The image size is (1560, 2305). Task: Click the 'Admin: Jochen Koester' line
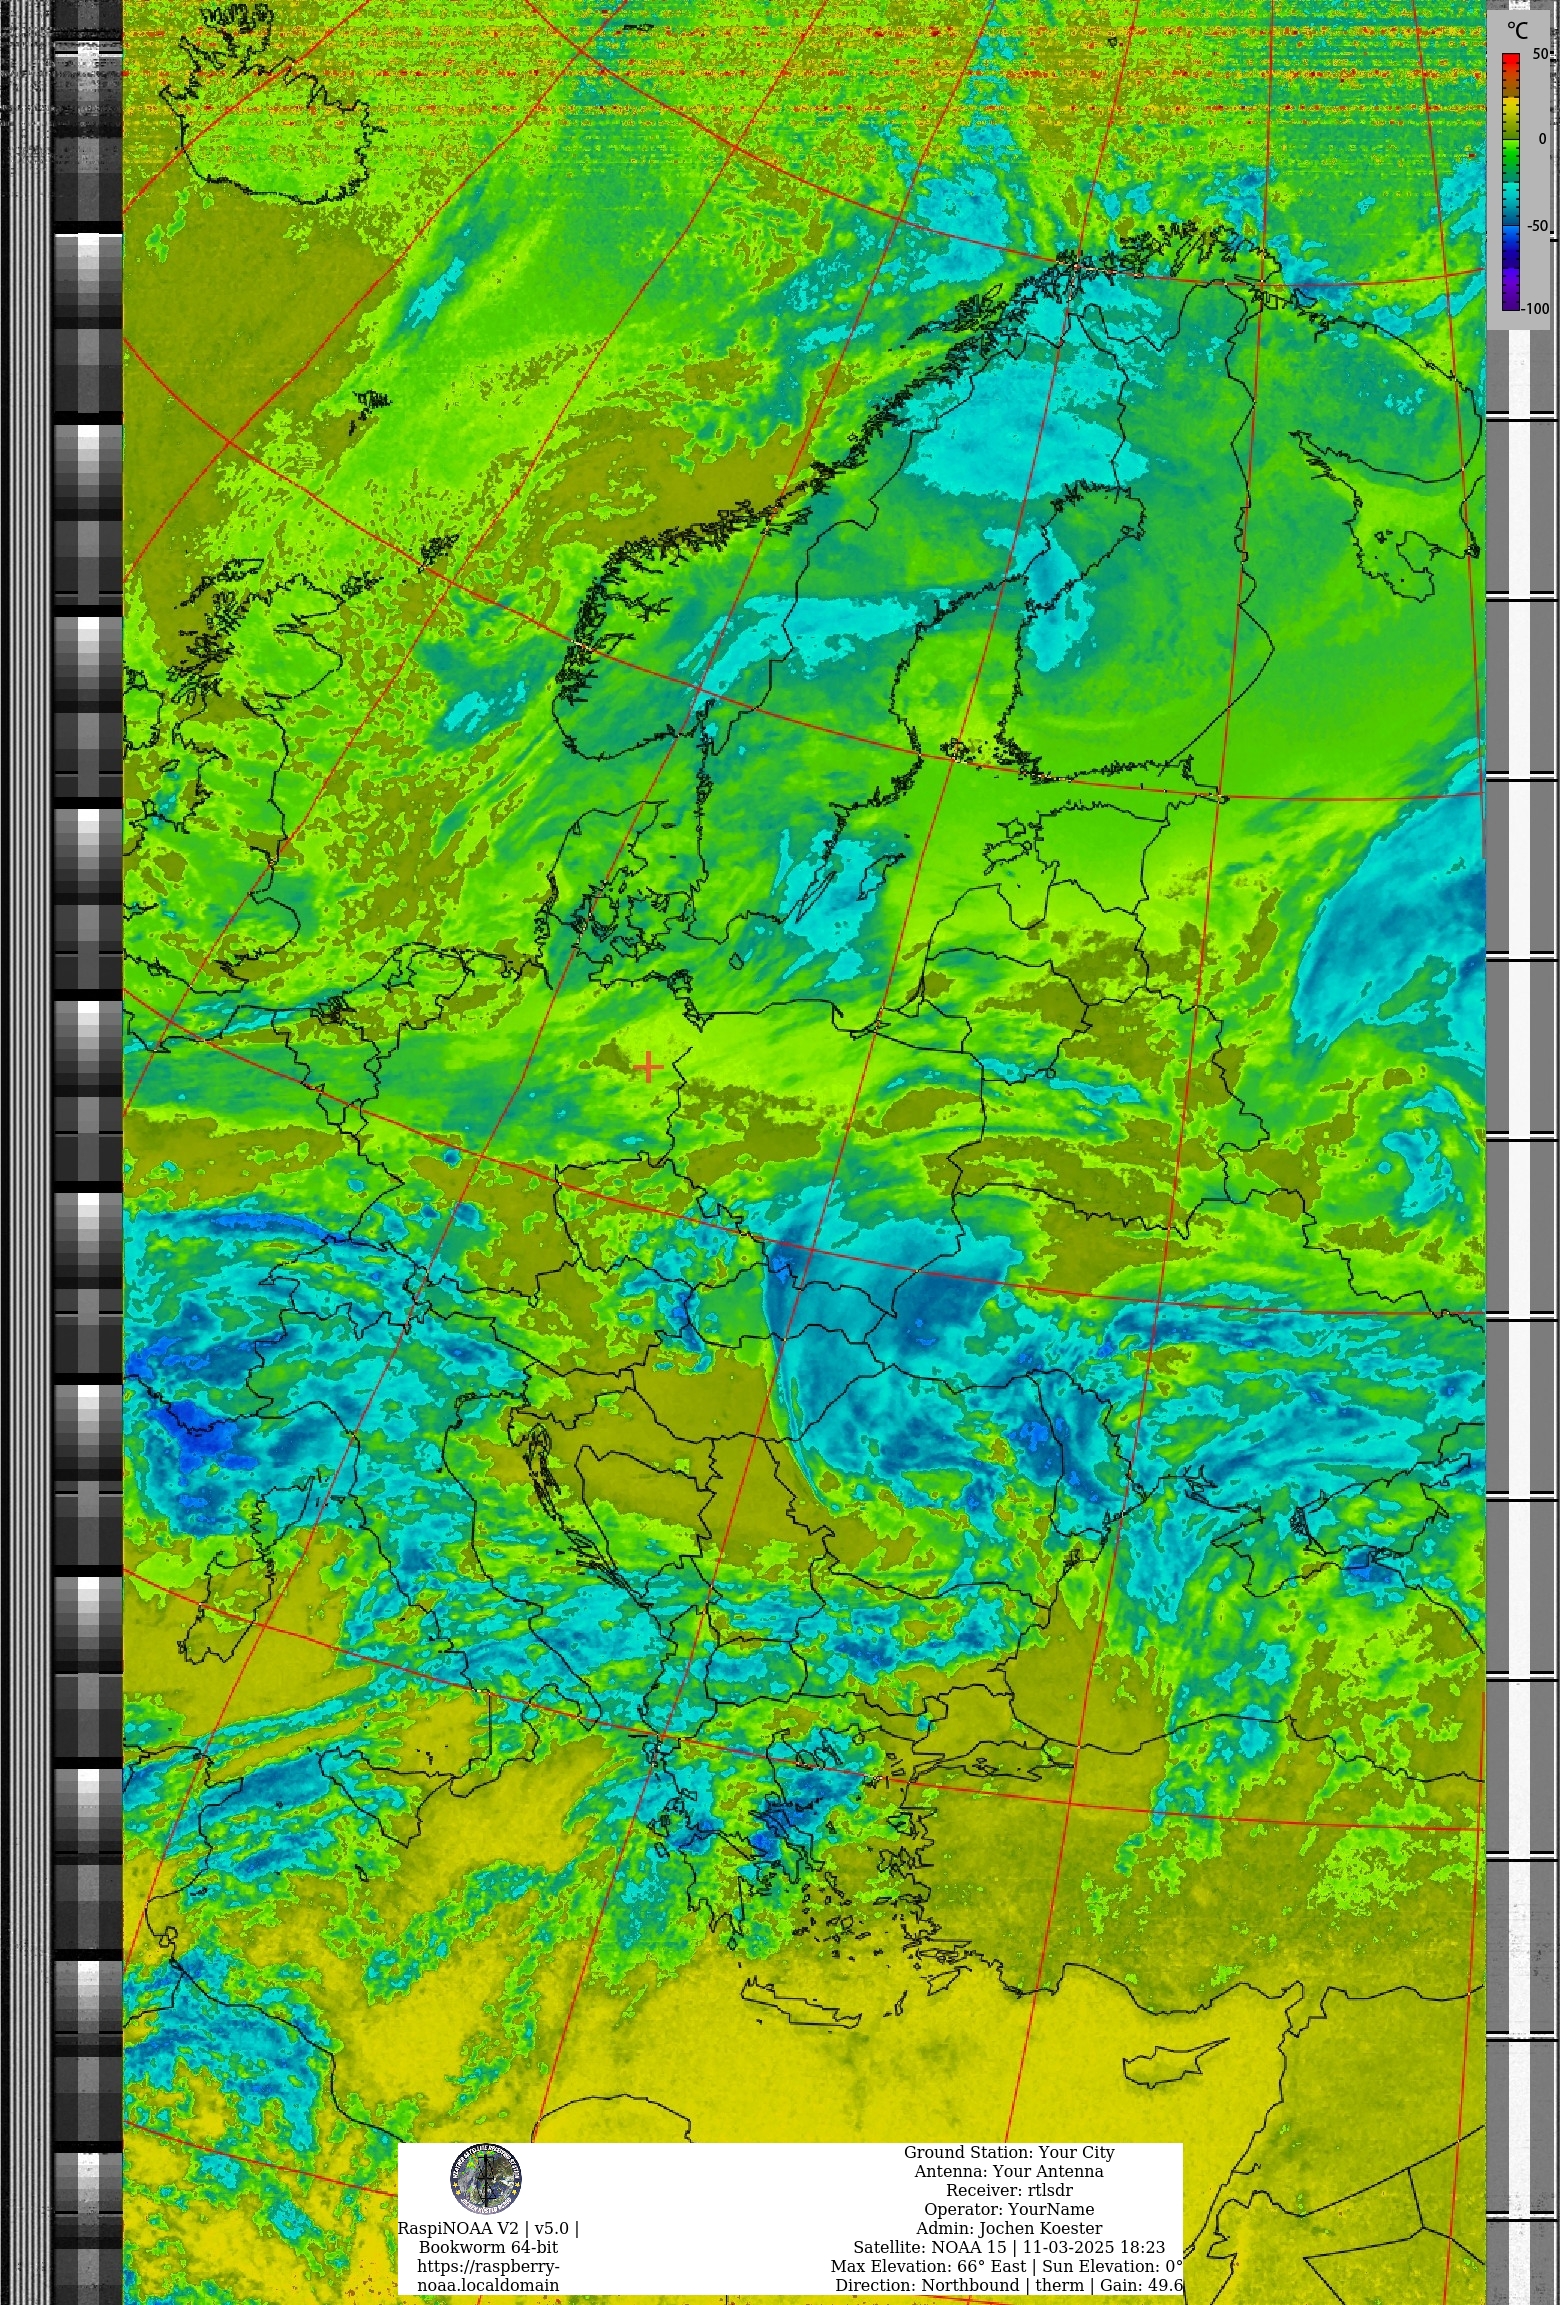pyautogui.click(x=1009, y=2228)
